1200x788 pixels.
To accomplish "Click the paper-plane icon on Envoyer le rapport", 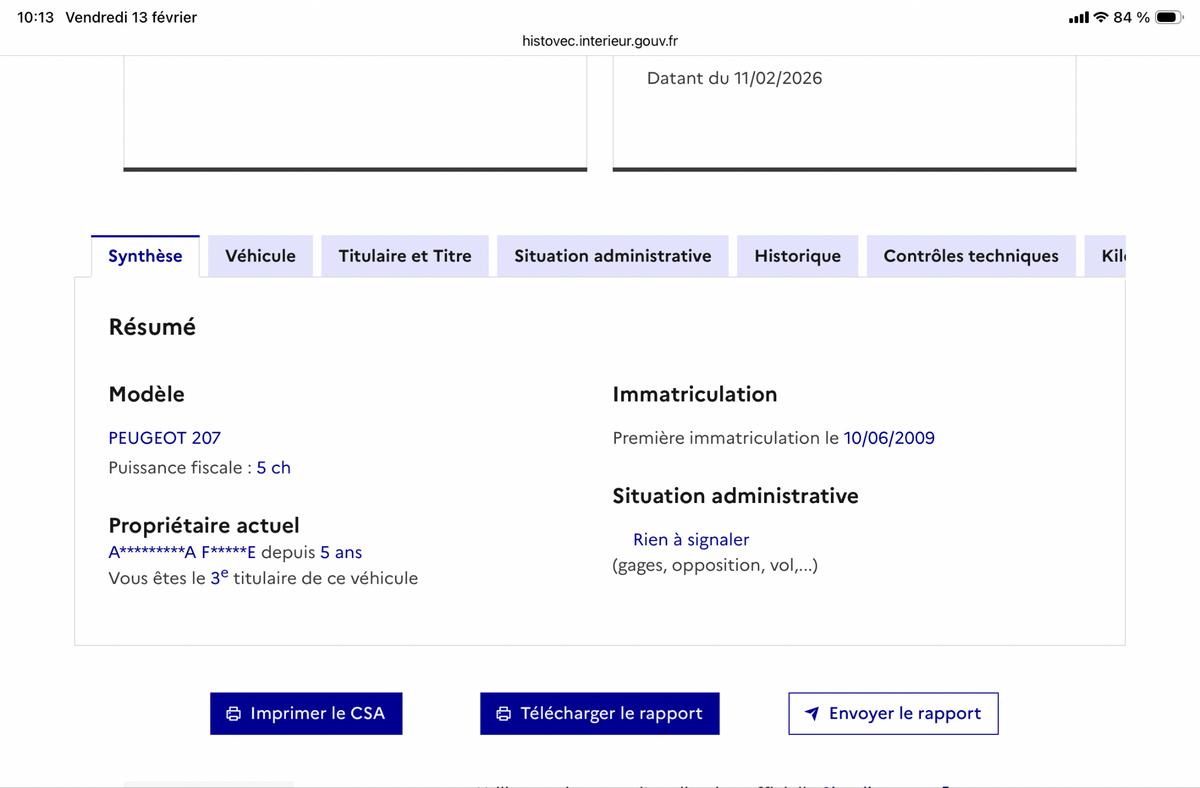I will [812, 714].
